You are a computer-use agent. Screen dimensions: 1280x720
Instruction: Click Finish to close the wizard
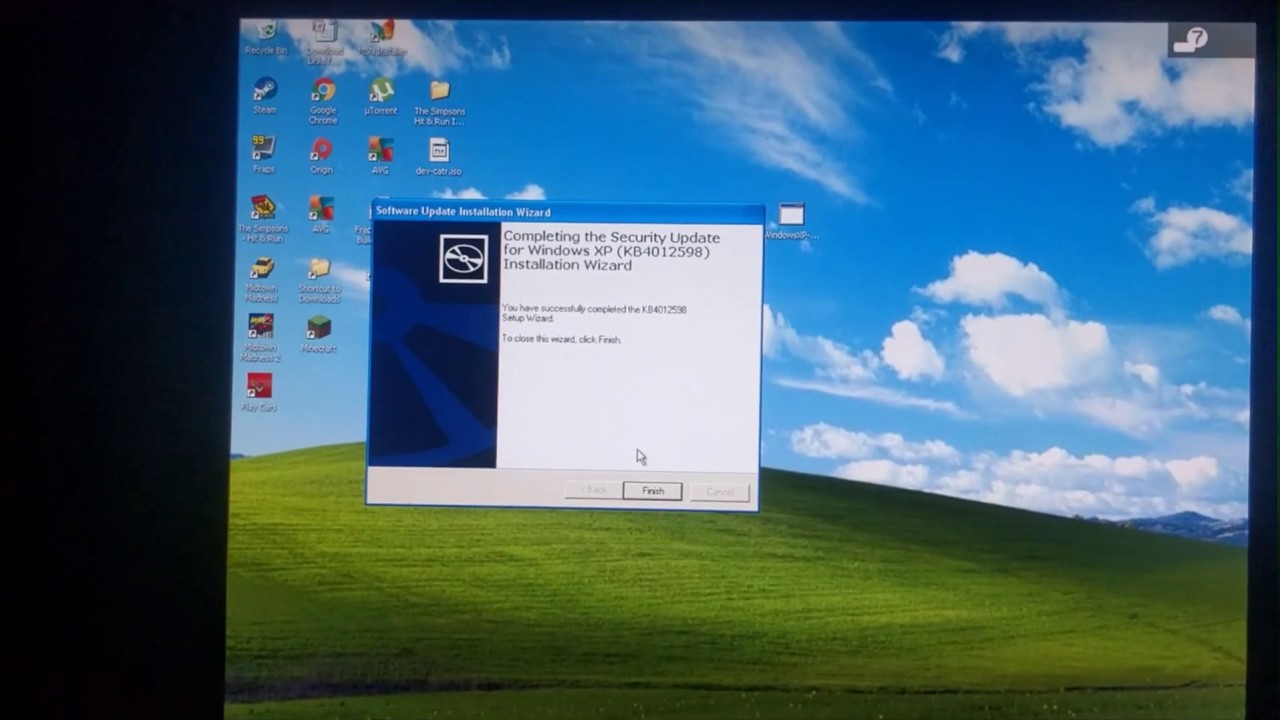[652, 491]
